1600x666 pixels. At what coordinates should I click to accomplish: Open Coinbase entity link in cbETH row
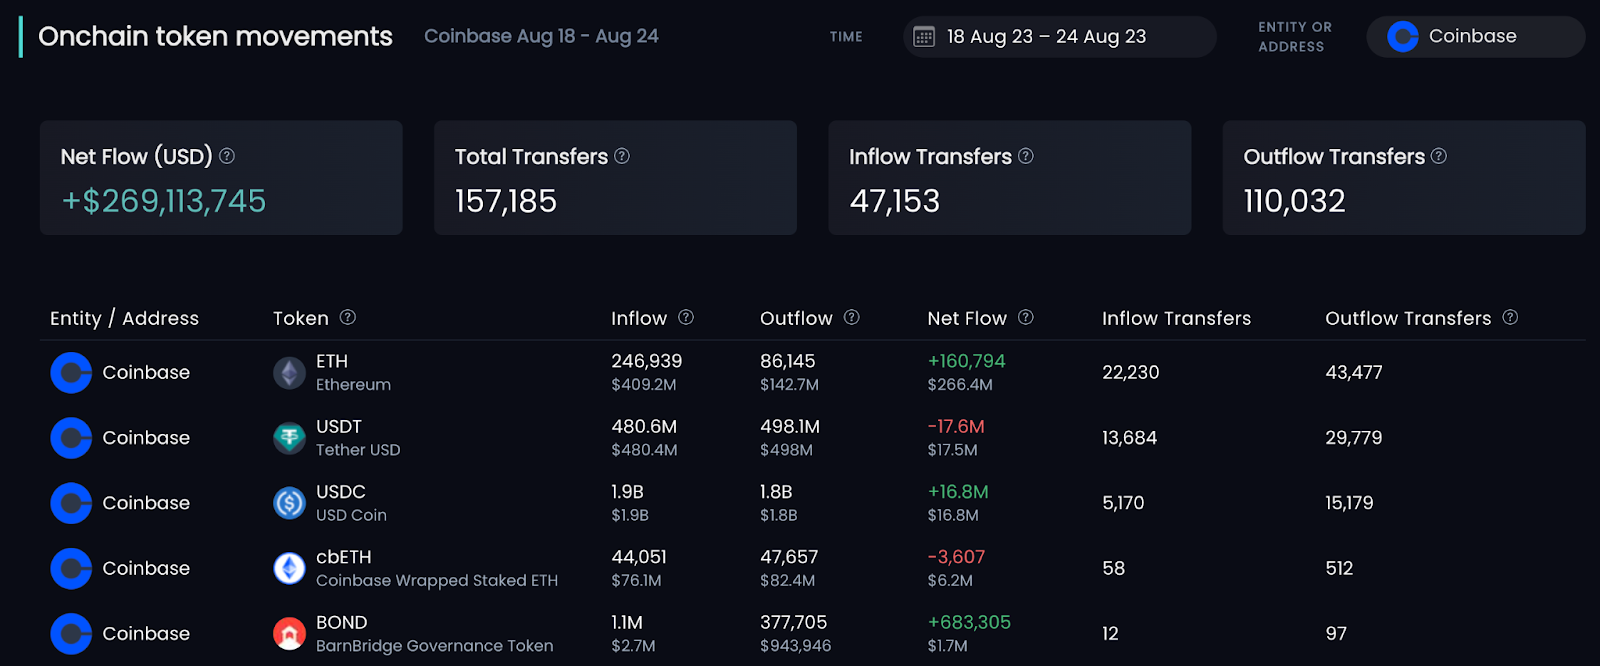coord(146,568)
